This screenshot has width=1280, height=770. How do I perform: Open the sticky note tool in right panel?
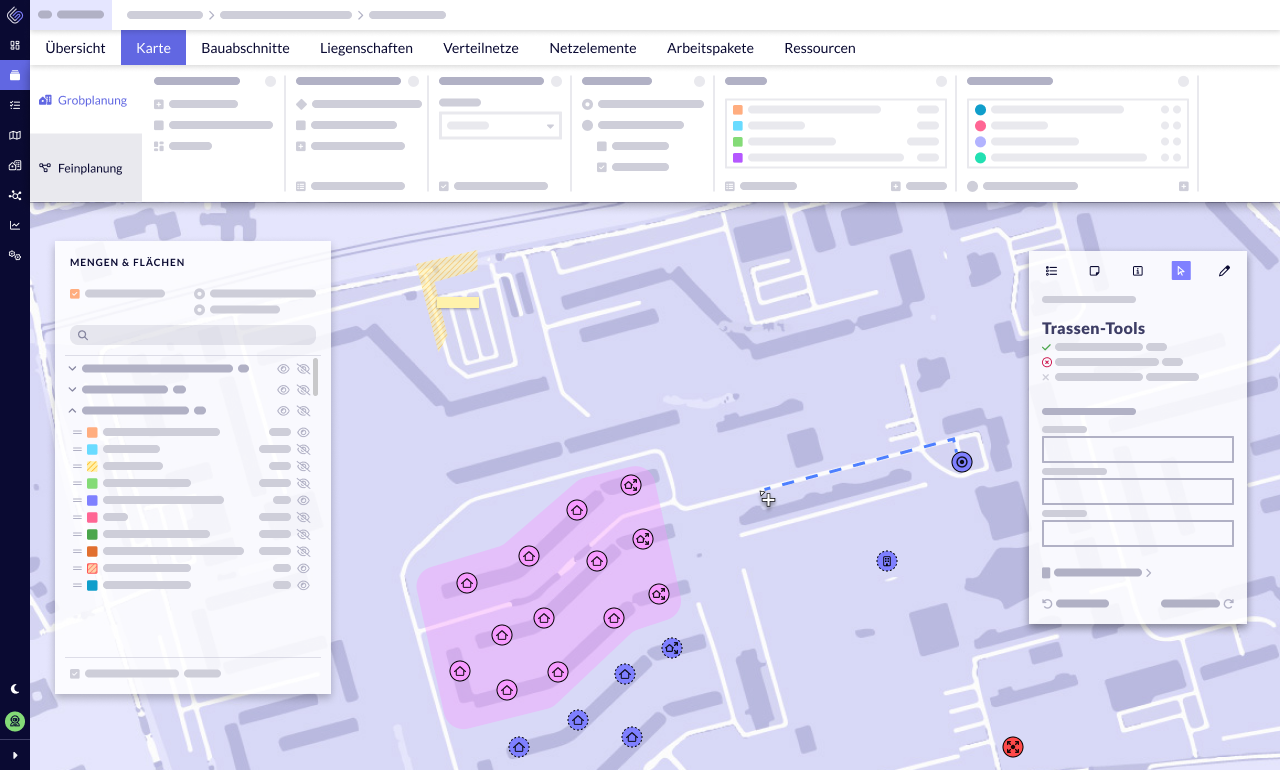(1095, 271)
